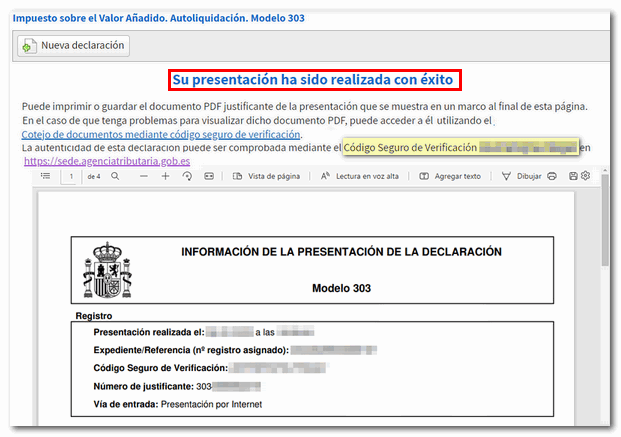The height and width of the screenshot is (437, 621).
Task: Open the Cotejo de documentos verification link
Action: coord(161,134)
